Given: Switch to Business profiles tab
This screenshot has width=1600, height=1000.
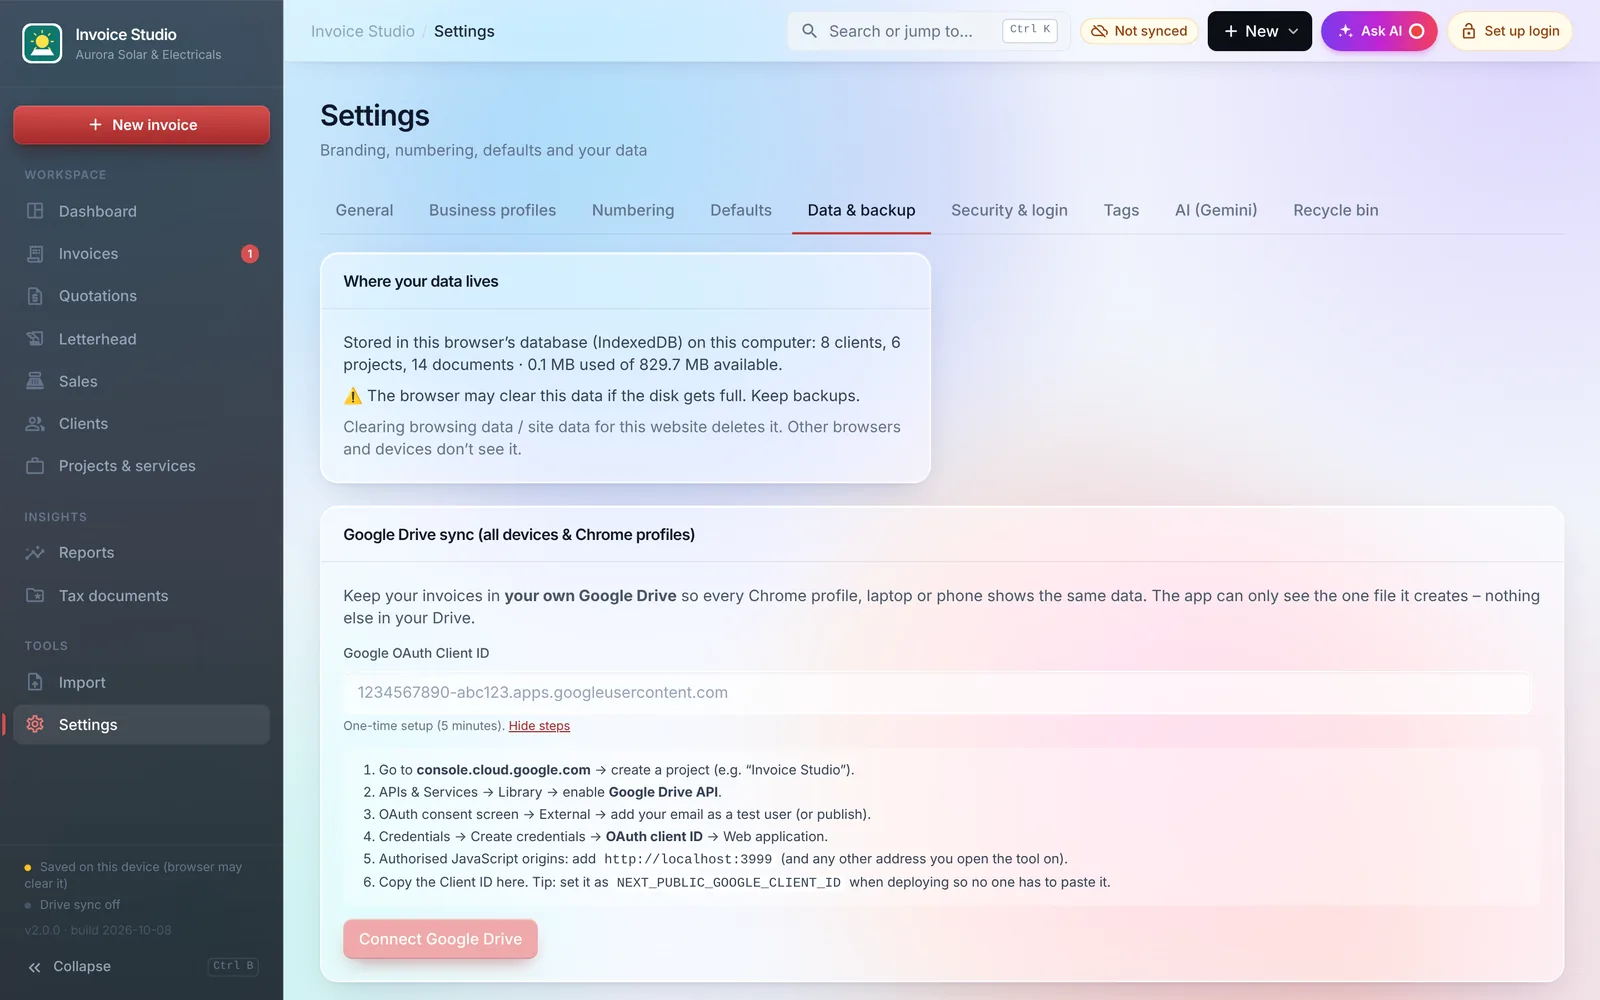Looking at the screenshot, I should click(492, 210).
